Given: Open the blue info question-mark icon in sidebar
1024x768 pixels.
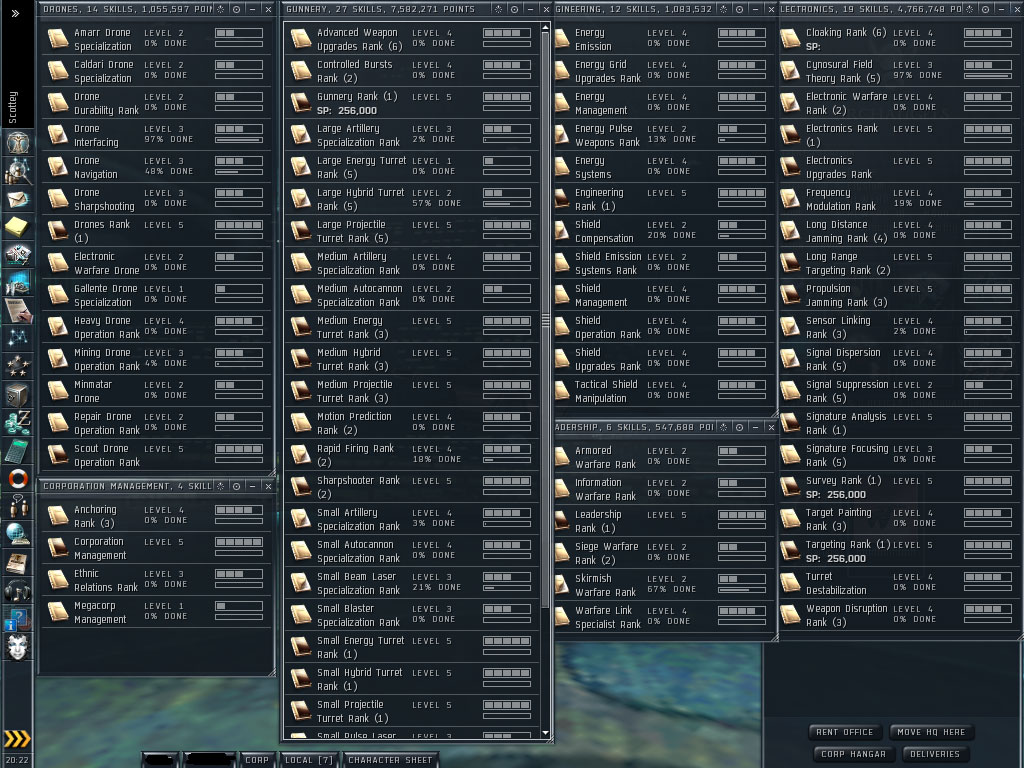Looking at the screenshot, I should coord(16,619).
